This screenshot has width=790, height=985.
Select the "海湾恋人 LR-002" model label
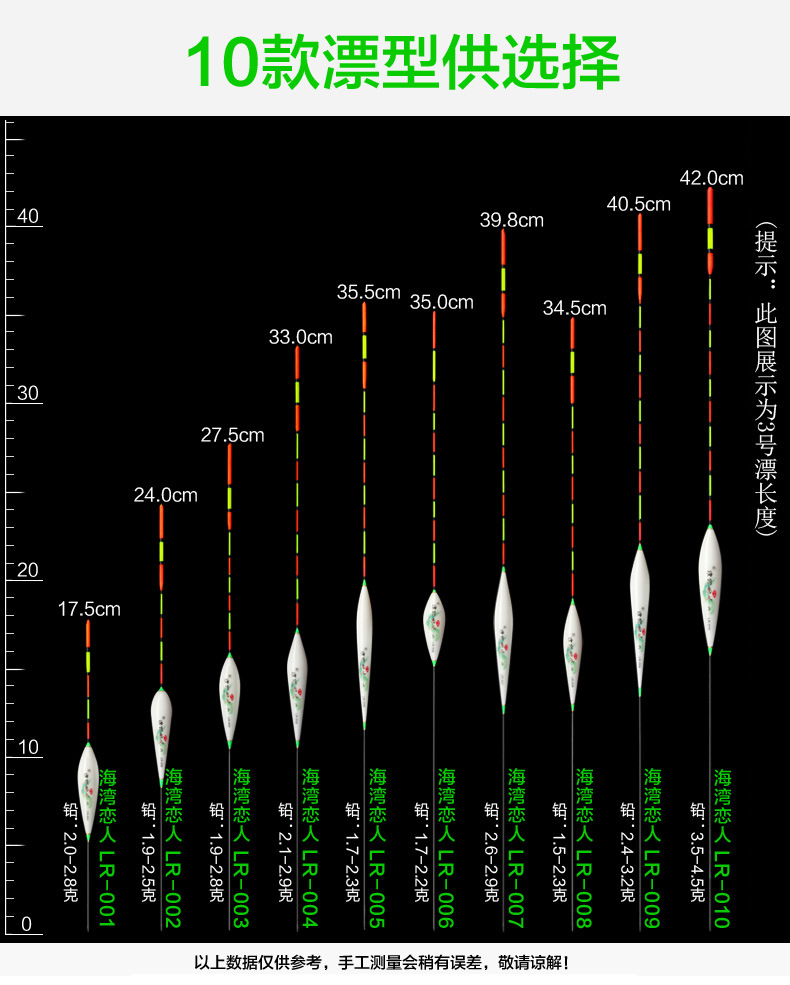[173, 849]
